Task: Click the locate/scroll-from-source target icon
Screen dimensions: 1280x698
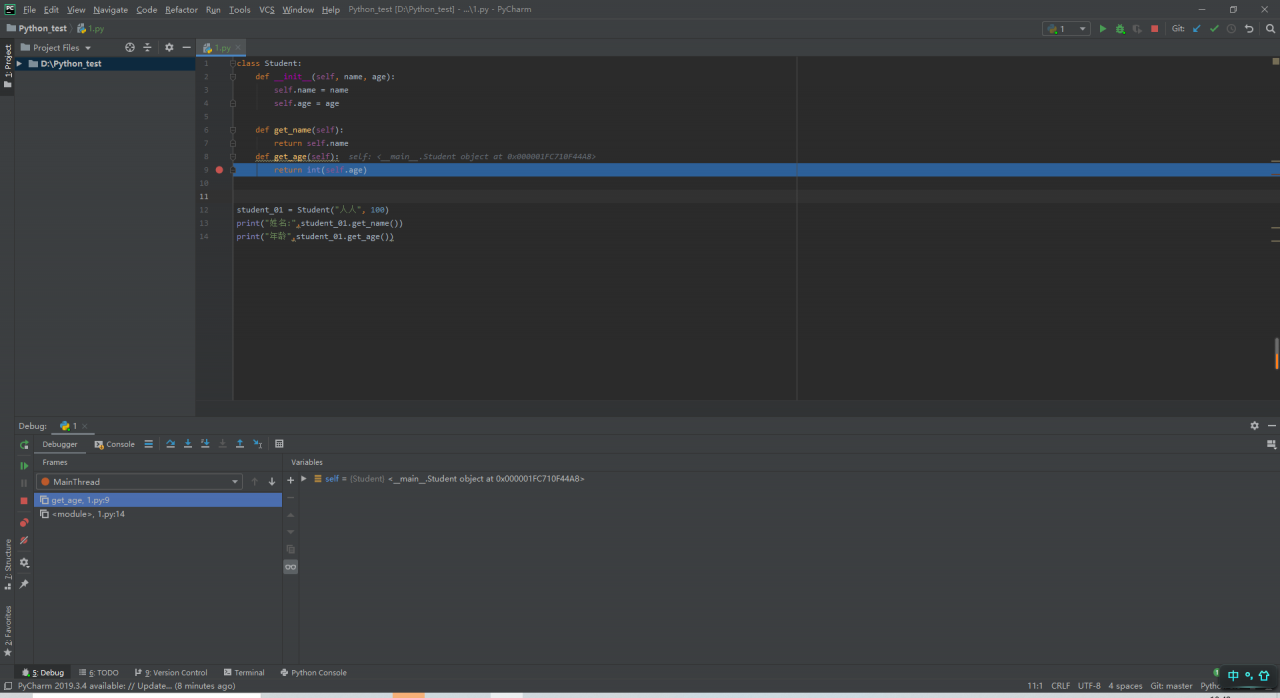Action: pyautogui.click(x=130, y=47)
